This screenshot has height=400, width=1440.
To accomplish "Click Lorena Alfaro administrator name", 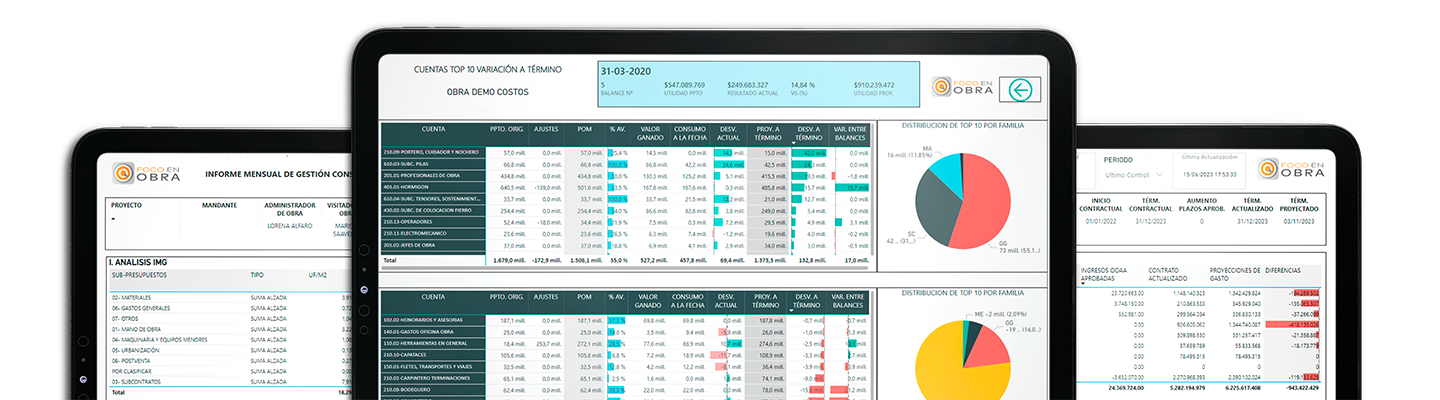I will pyautogui.click(x=289, y=226).
